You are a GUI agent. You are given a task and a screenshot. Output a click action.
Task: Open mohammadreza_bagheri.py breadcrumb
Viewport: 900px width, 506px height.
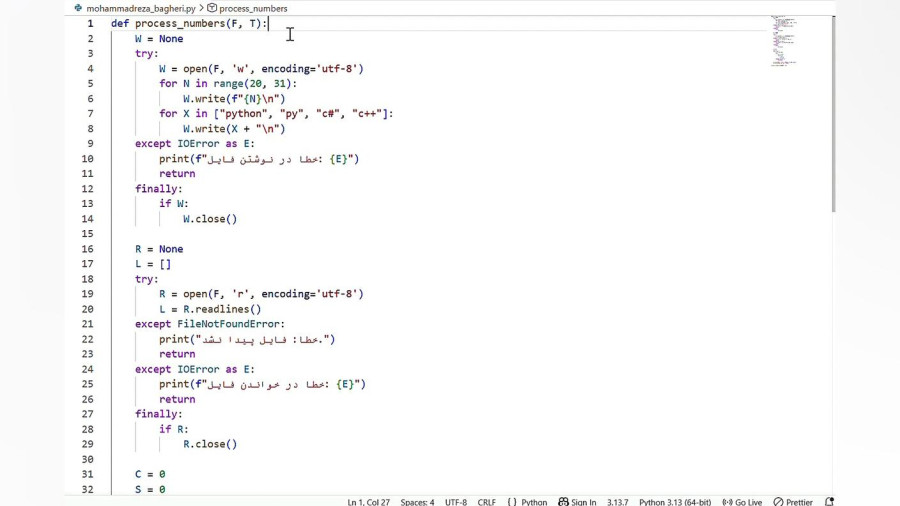[141, 9]
